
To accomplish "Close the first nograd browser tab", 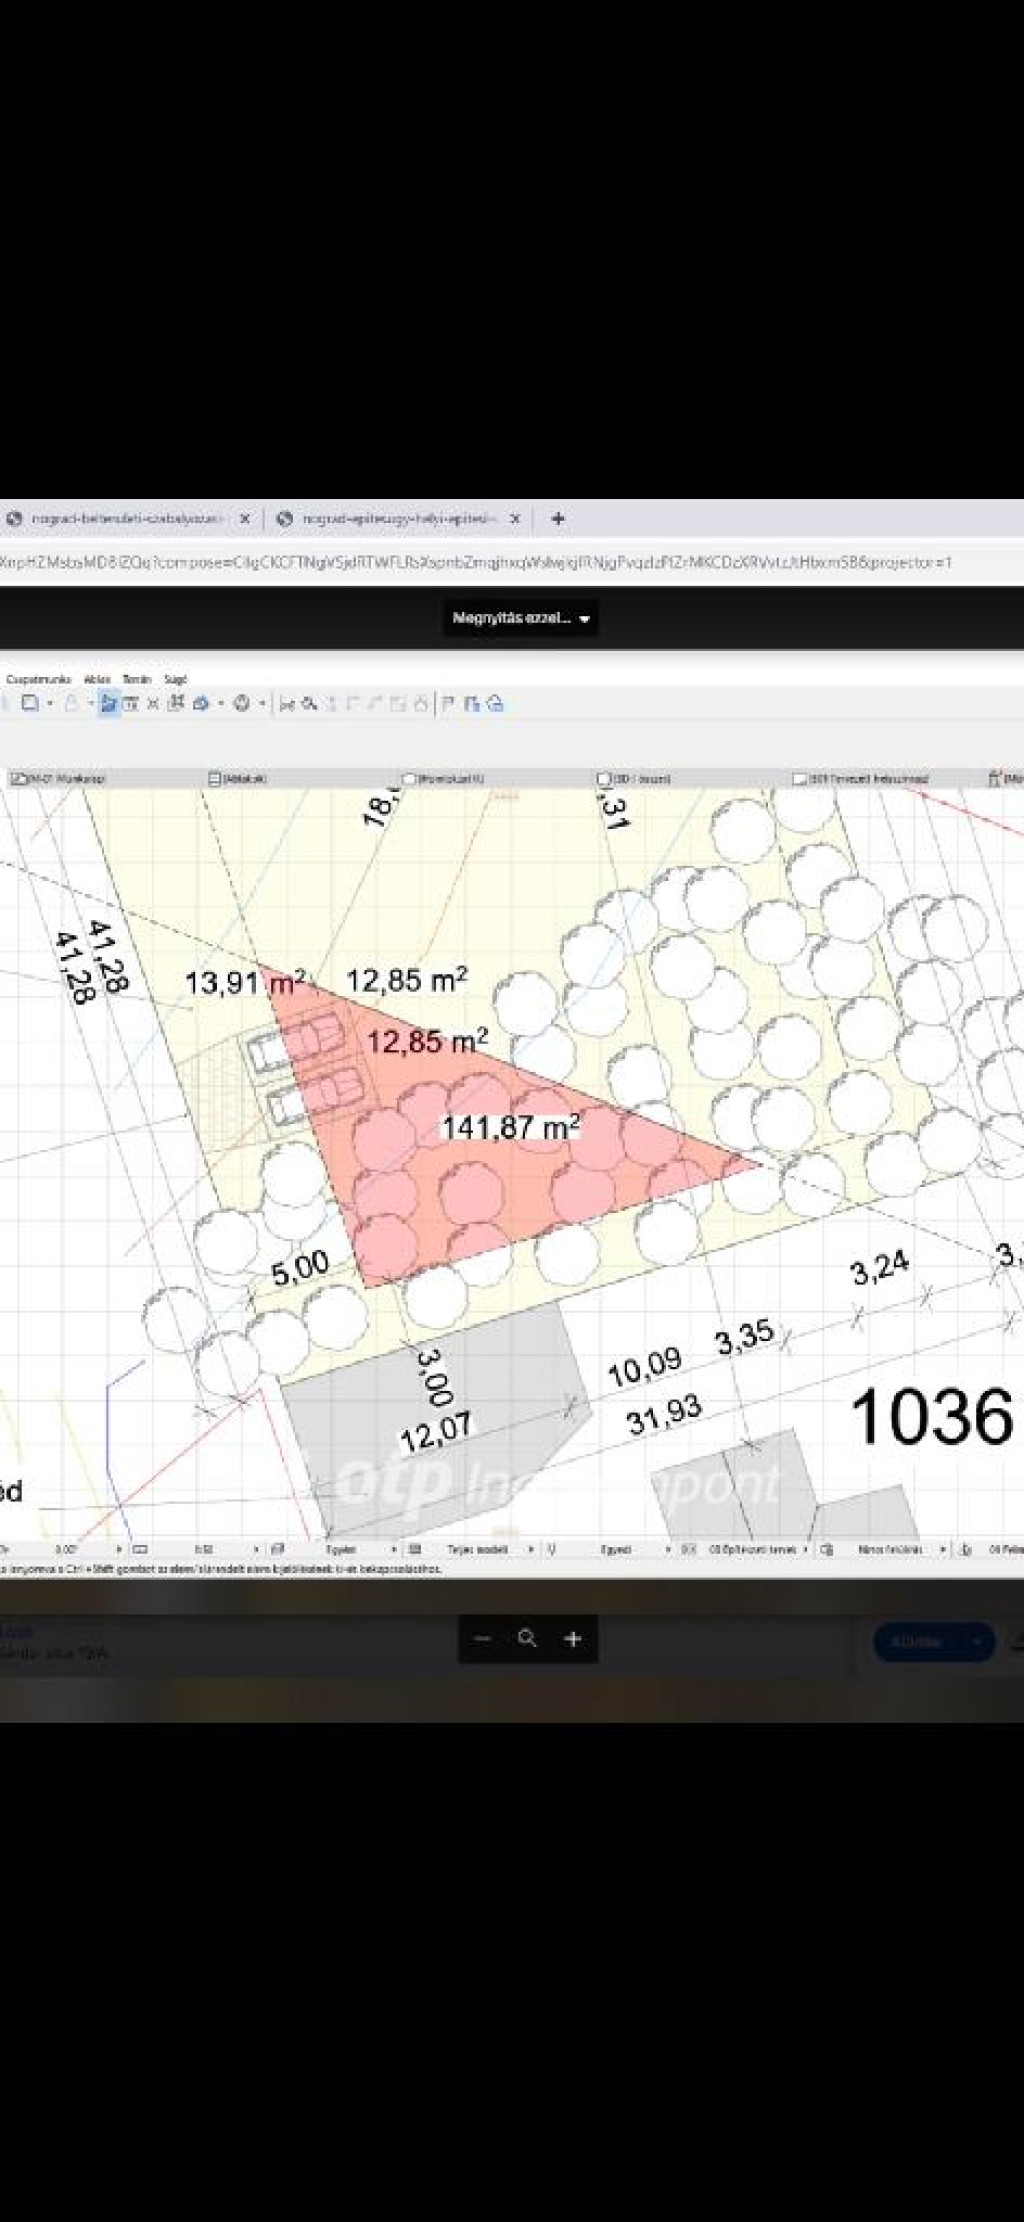I will click(x=245, y=519).
